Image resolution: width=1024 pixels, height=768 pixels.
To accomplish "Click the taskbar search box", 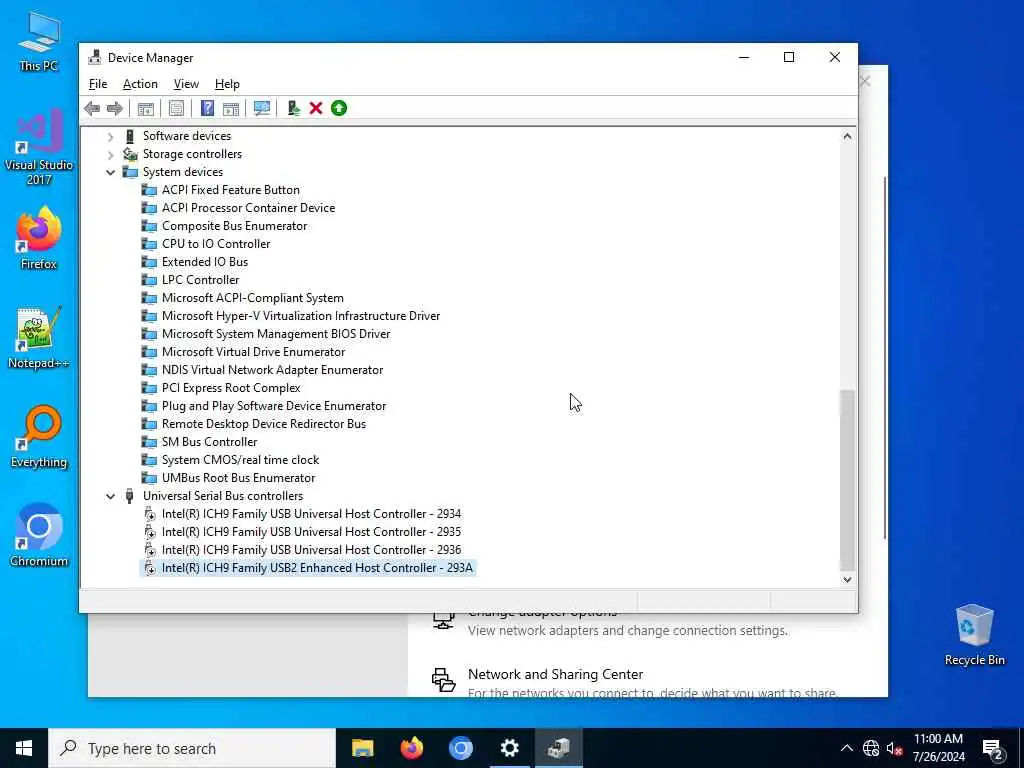I will pyautogui.click(x=192, y=748).
